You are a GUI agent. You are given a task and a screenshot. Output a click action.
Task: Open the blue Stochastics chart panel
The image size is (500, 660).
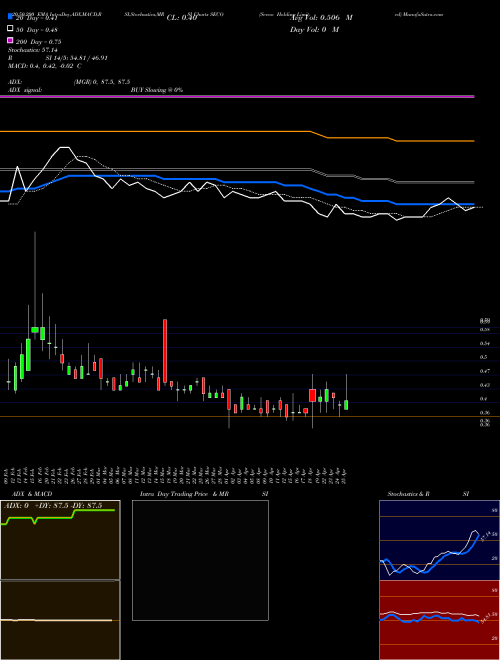[439, 540]
